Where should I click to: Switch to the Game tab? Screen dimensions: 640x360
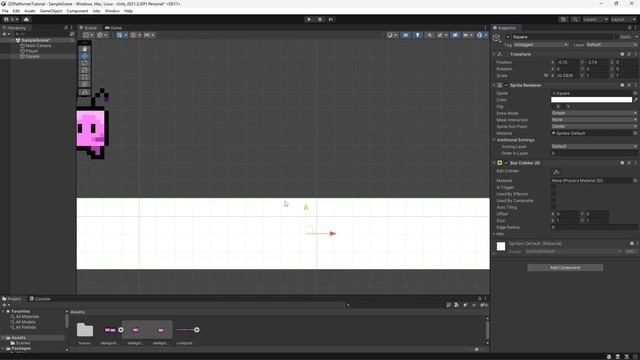pyautogui.click(x=113, y=28)
